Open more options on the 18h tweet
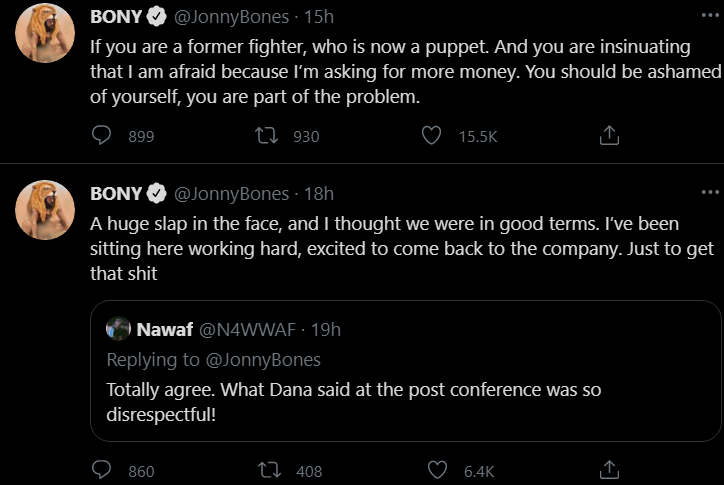 pos(710,192)
